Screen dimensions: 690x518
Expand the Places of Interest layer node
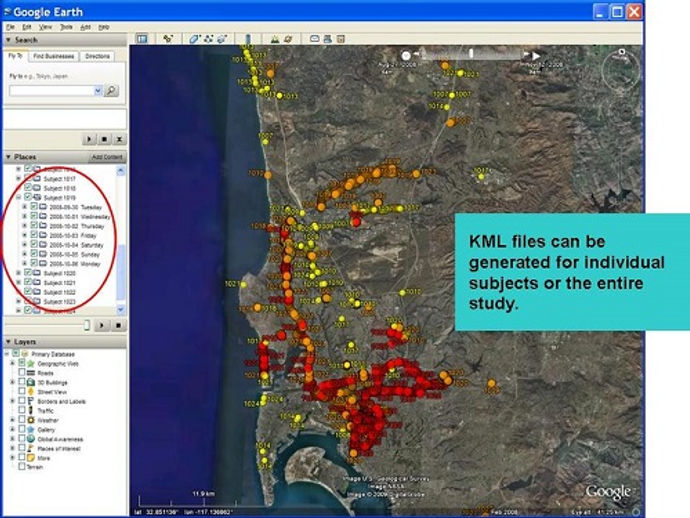tap(12, 448)
